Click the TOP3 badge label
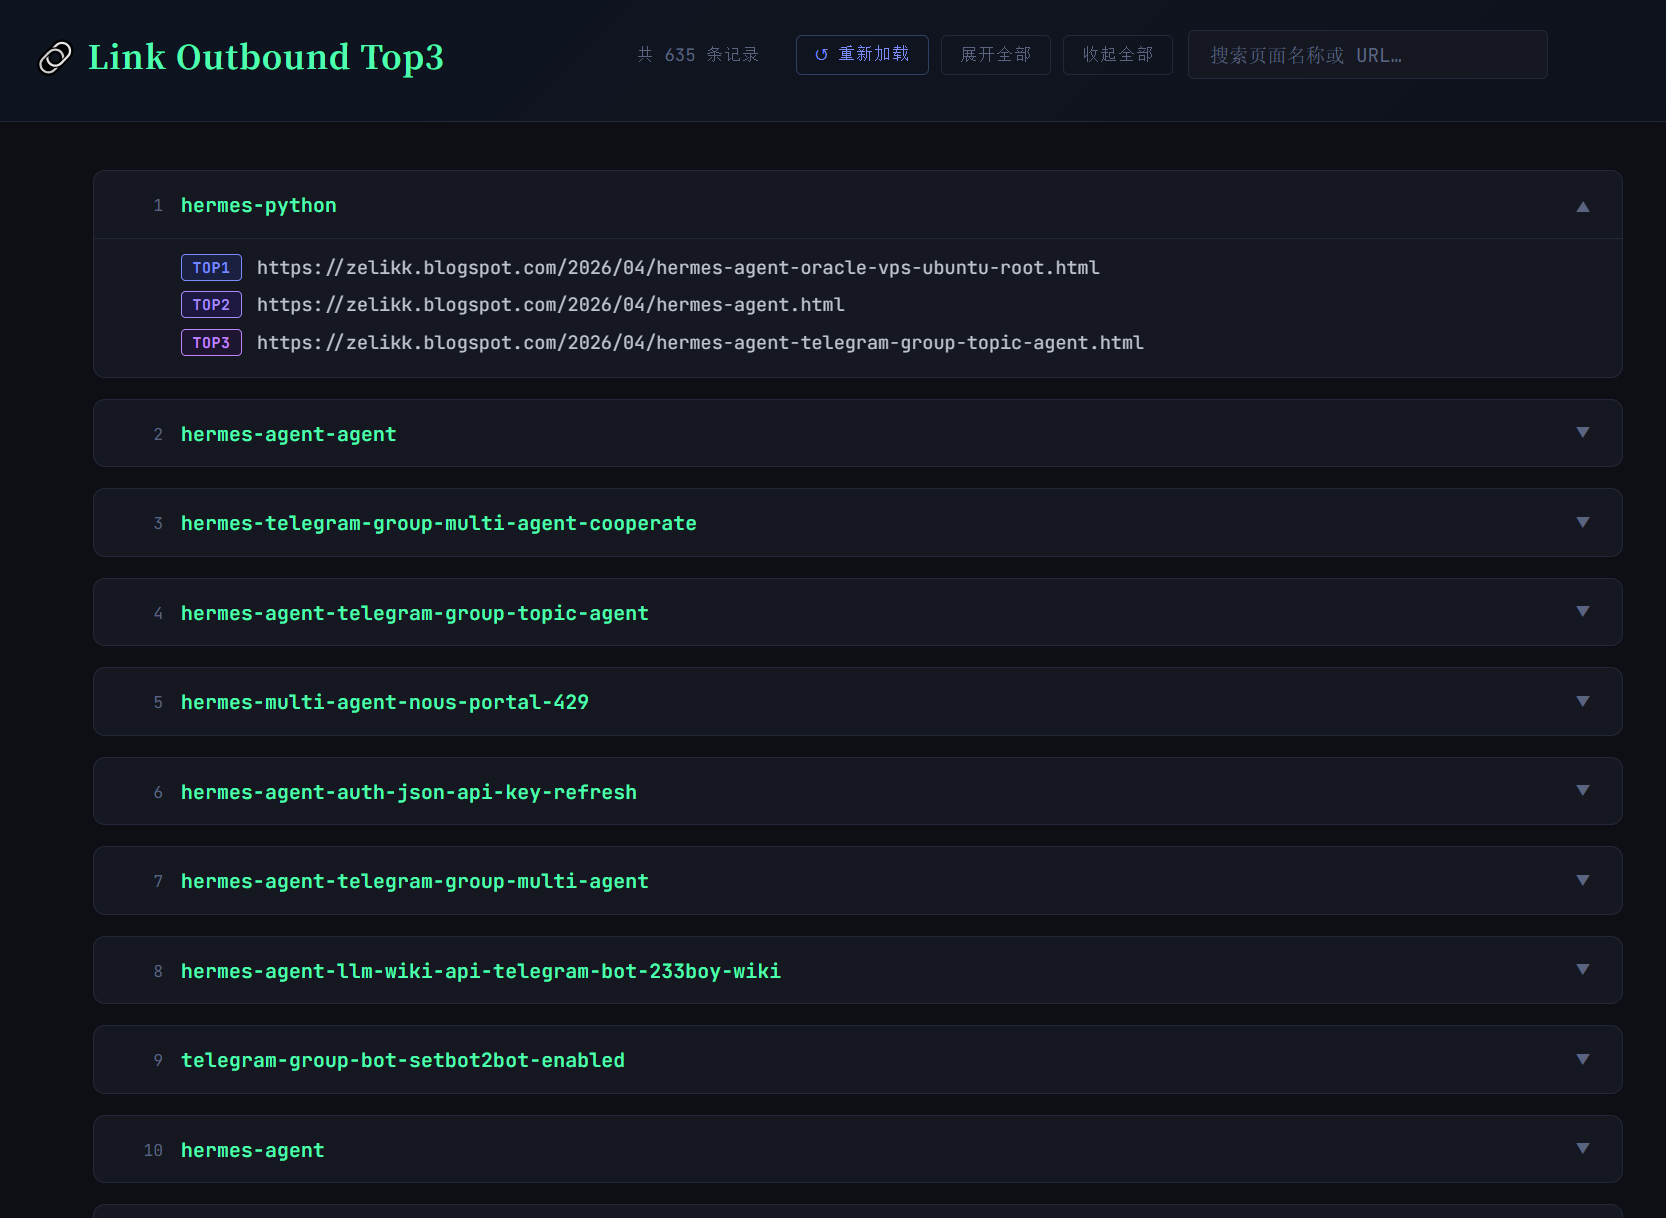 [x=211, y=343]
